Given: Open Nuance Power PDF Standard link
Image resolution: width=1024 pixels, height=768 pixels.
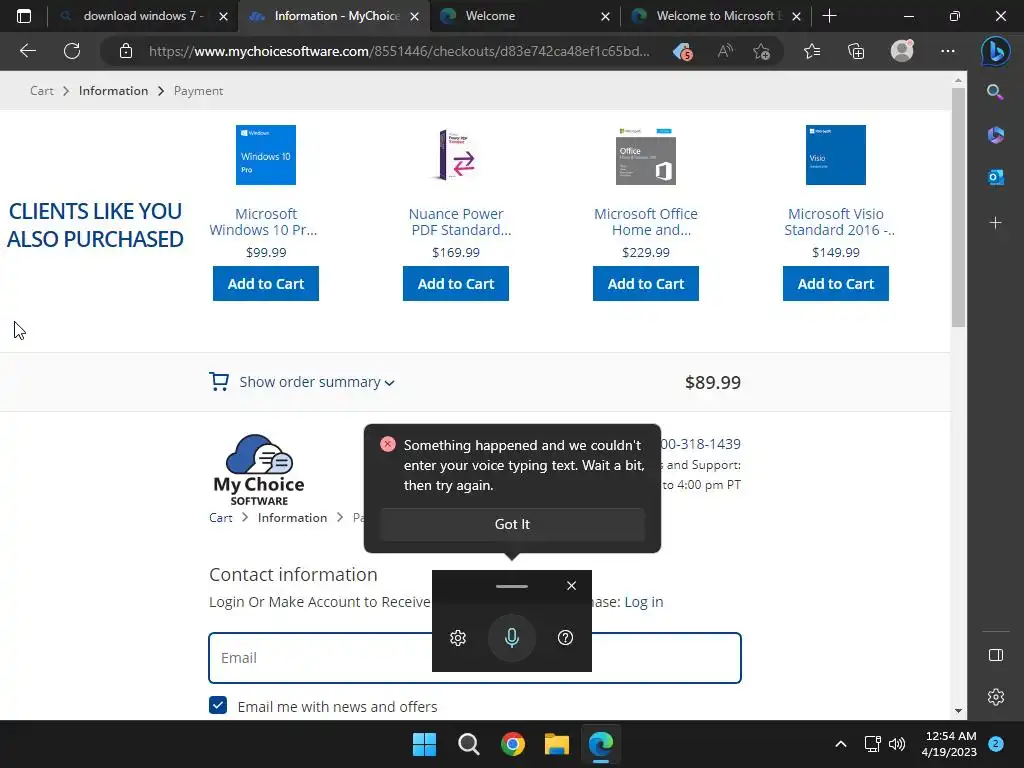Looking at the screenshot, I should [x=458, y=222].
